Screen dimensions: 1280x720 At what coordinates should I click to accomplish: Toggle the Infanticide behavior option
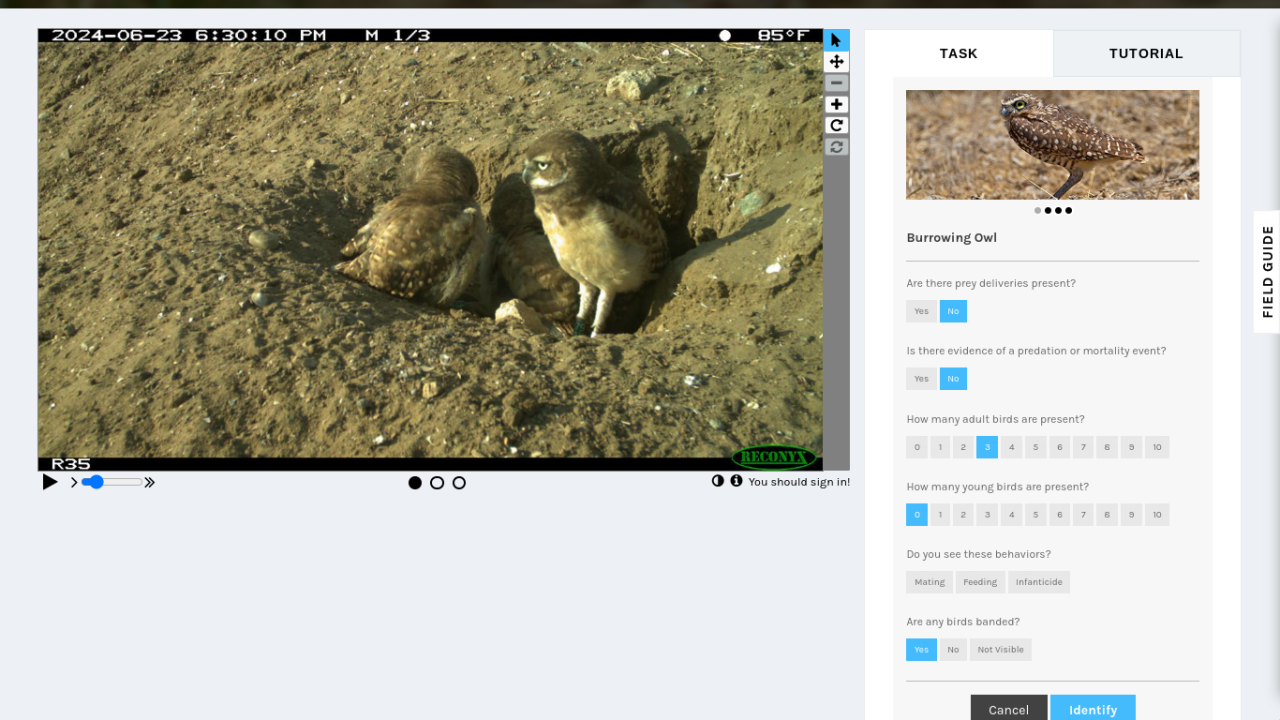(1039, 582)
